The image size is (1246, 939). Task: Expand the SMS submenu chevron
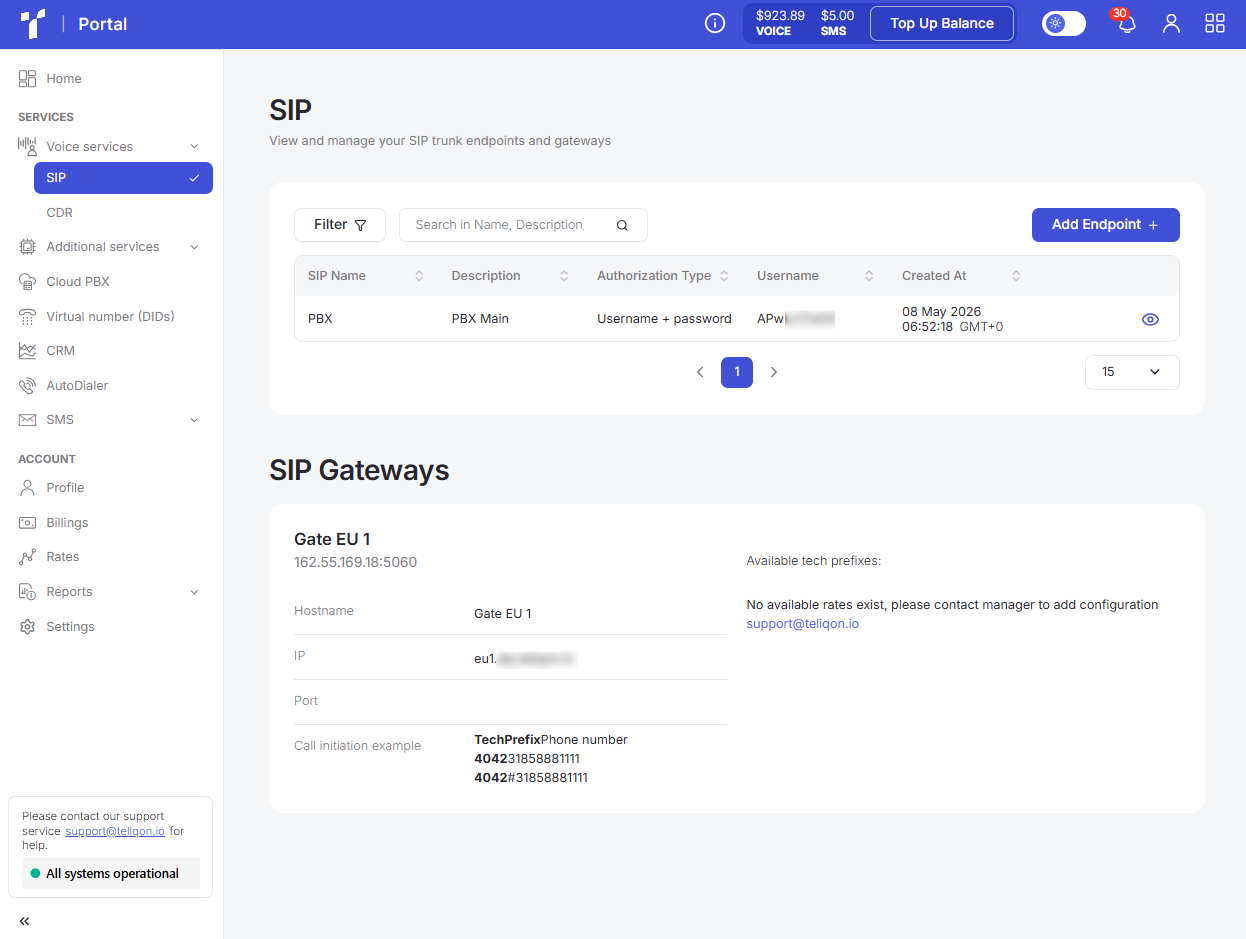click(x=195, y=420)
